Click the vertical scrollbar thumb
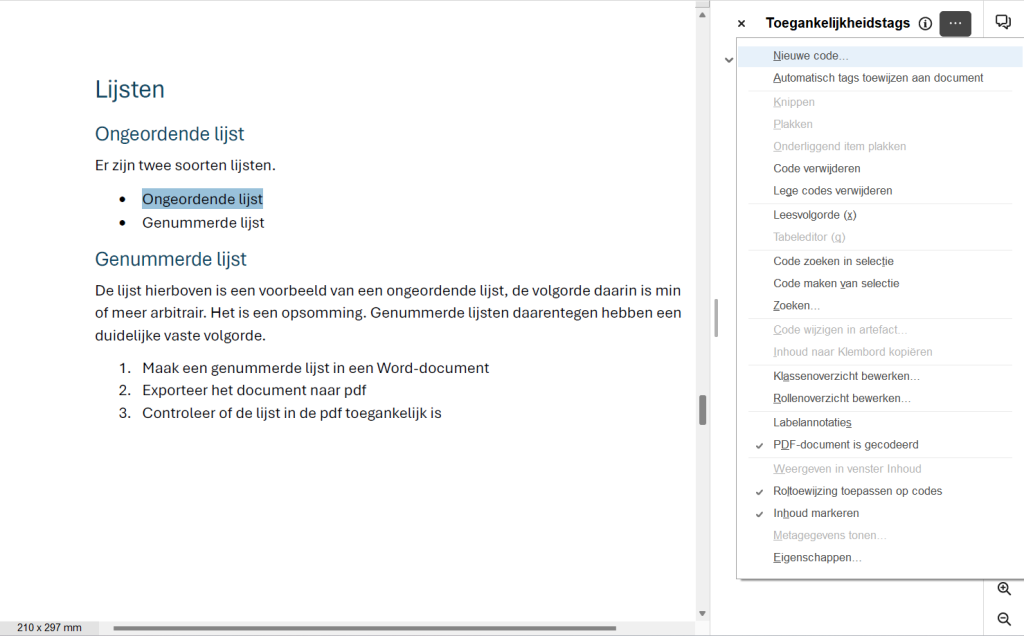Image resolution: width=1024 pixels, height=636 pixels. pos(703,410)
